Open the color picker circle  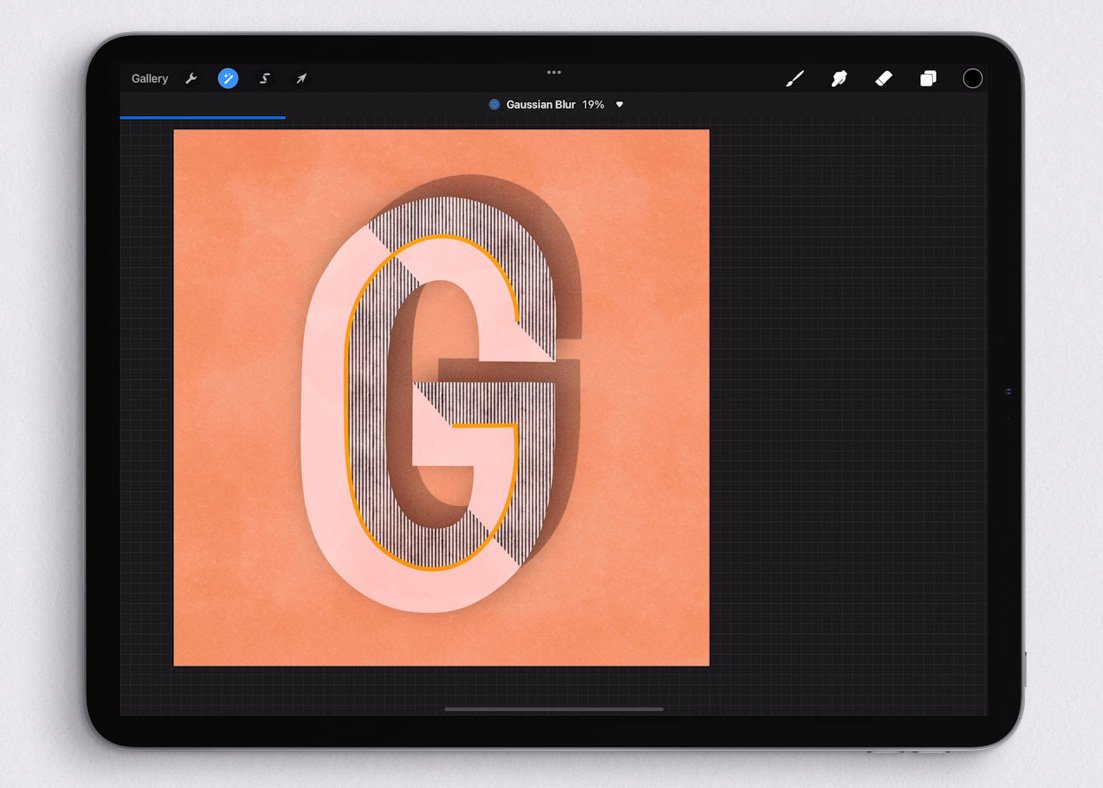971,77
